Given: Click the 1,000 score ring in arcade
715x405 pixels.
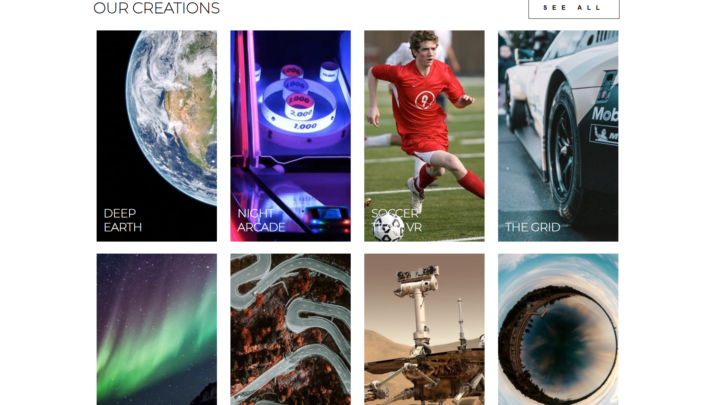Looking at the screenshot, I should pyautogui.click(x=304, y=126).
